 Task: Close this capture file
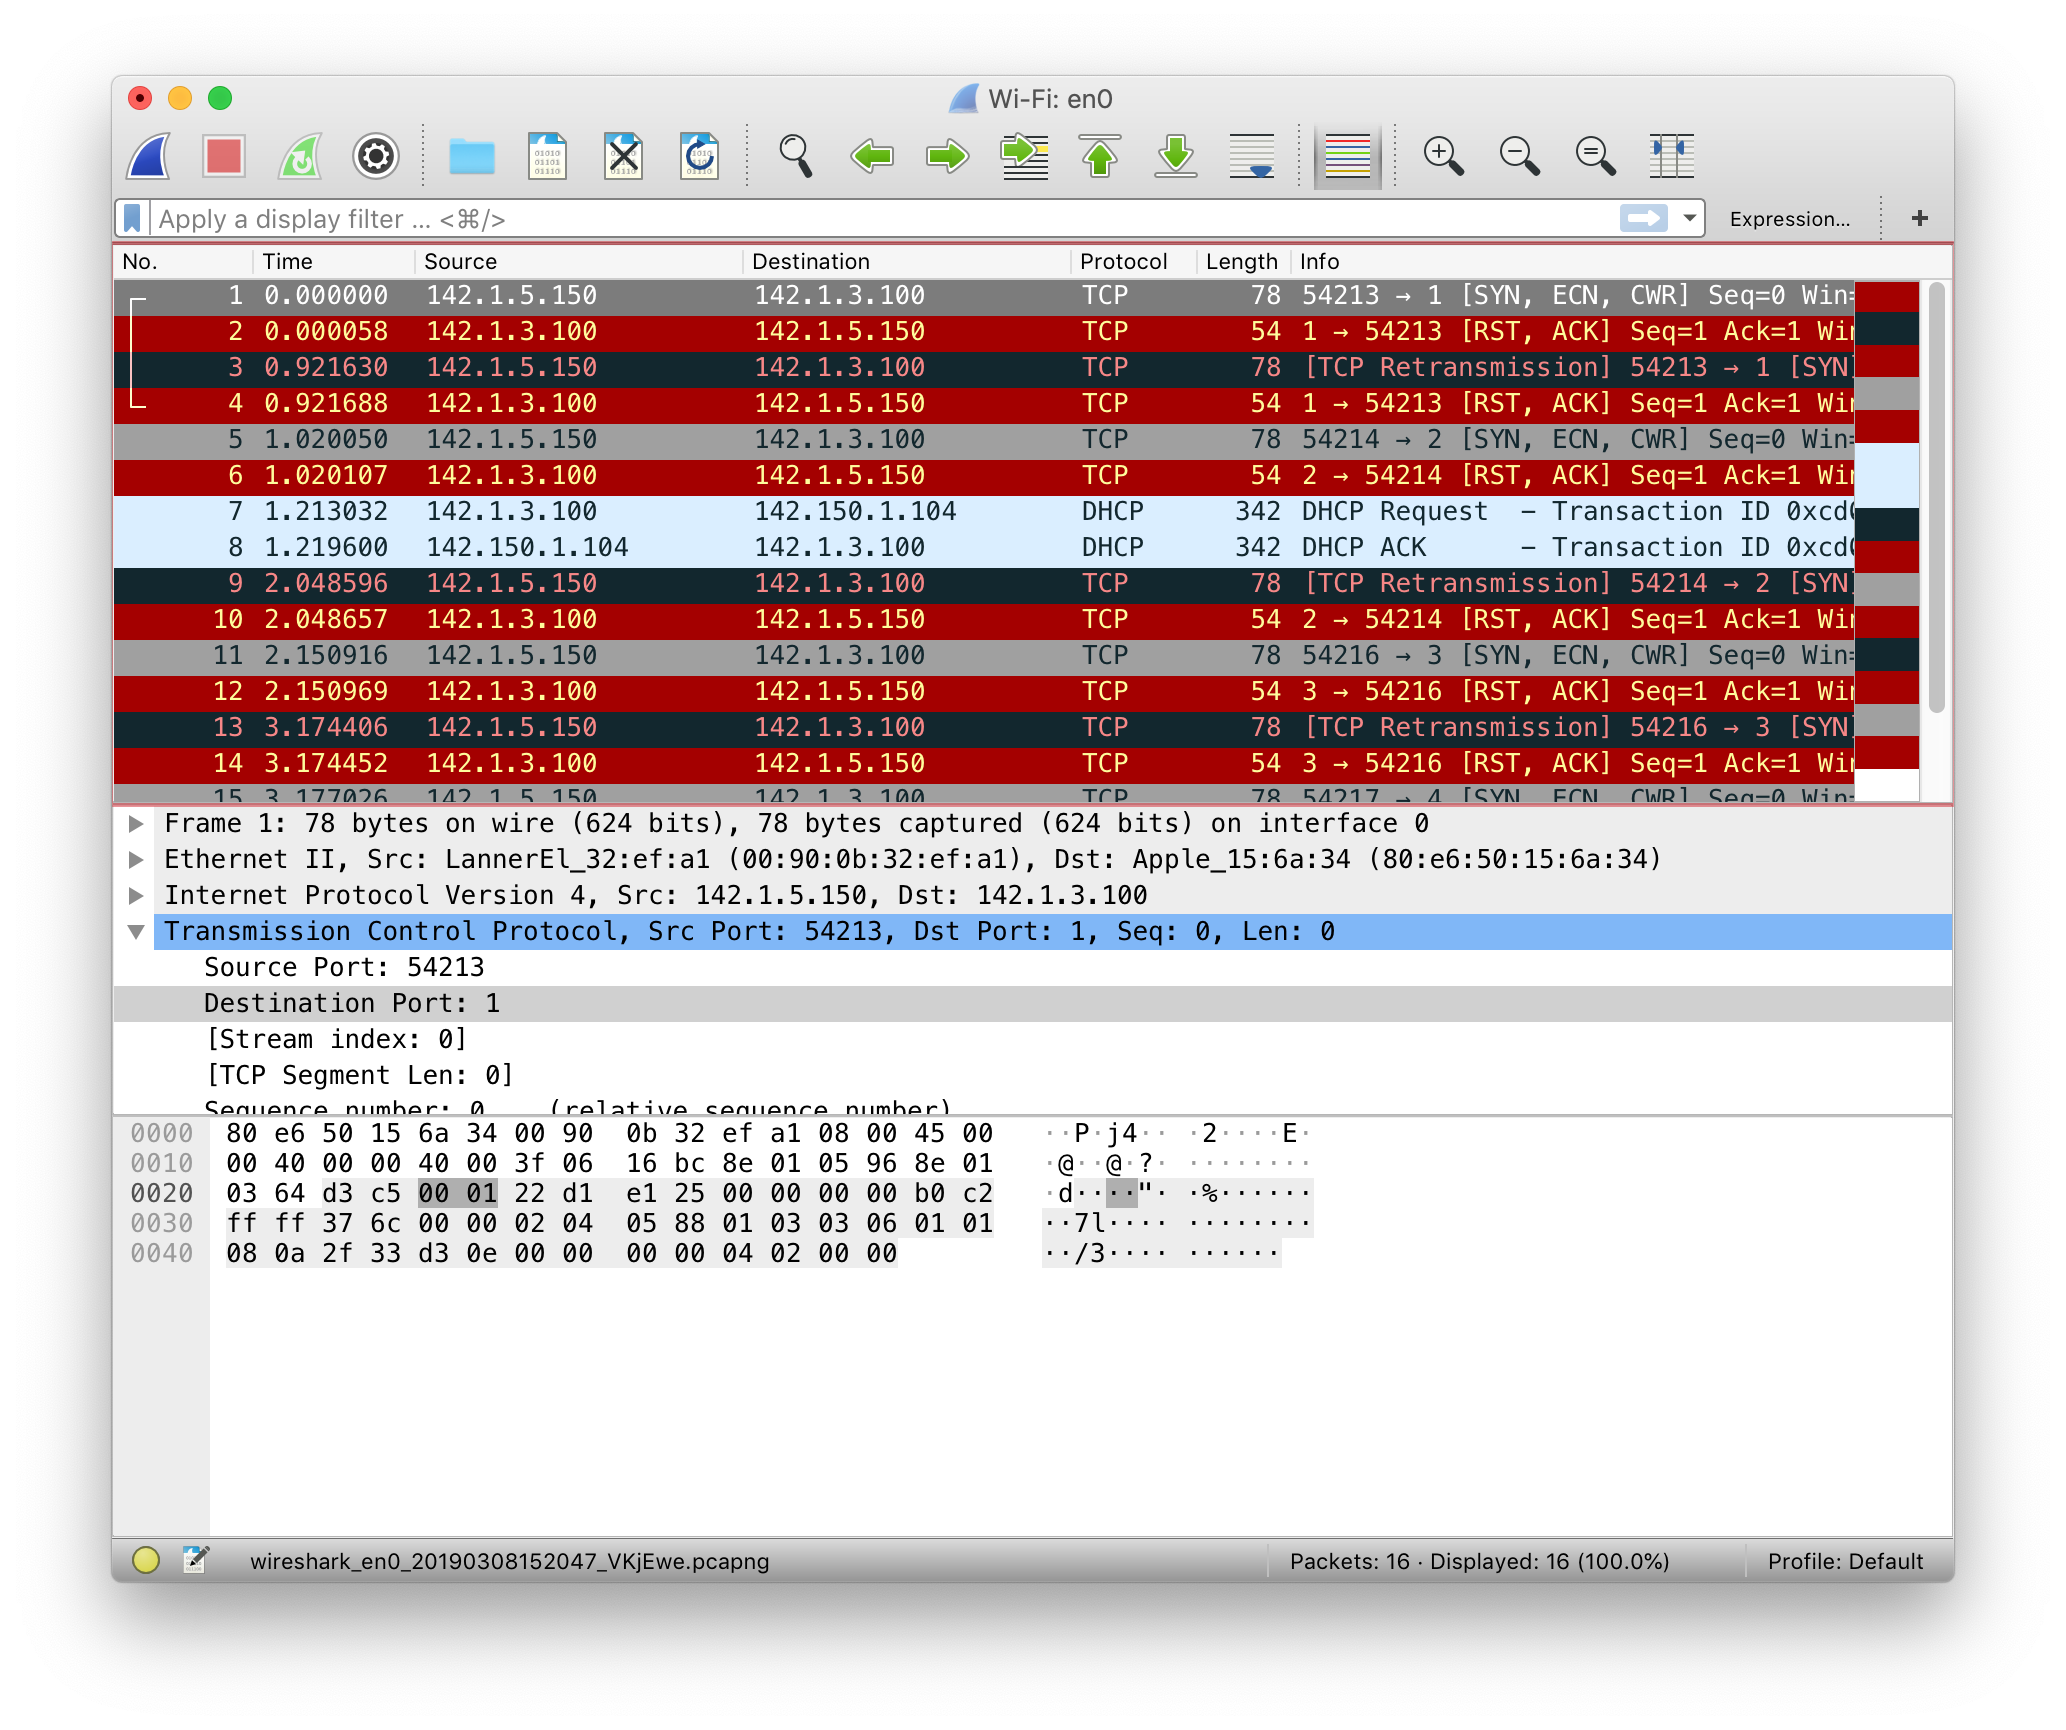(623, 157)
